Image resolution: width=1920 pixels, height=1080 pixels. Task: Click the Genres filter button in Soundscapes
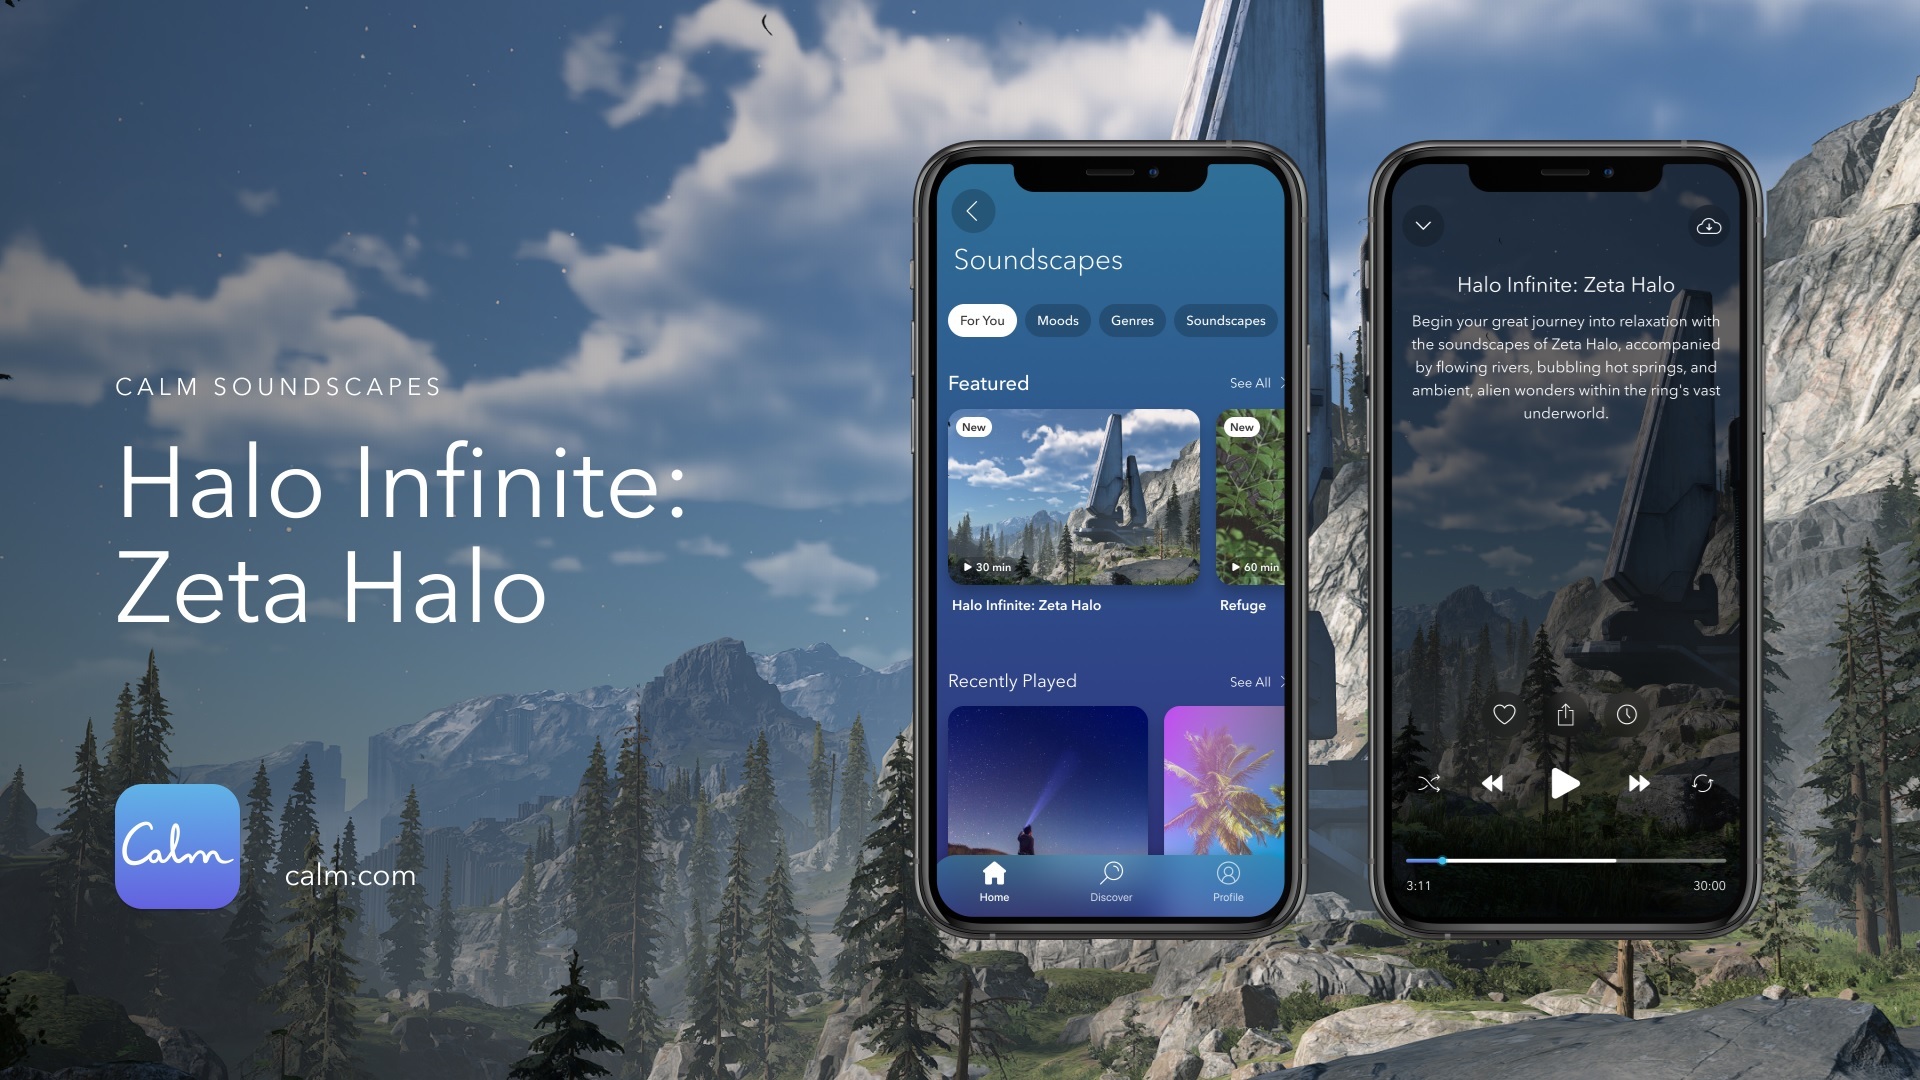click(1133, 320)
